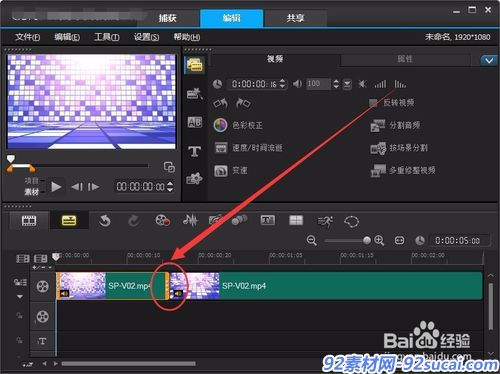Open the time remapping running-figure icon
This screenshot has width=500, height=374.
click(325, 221)
